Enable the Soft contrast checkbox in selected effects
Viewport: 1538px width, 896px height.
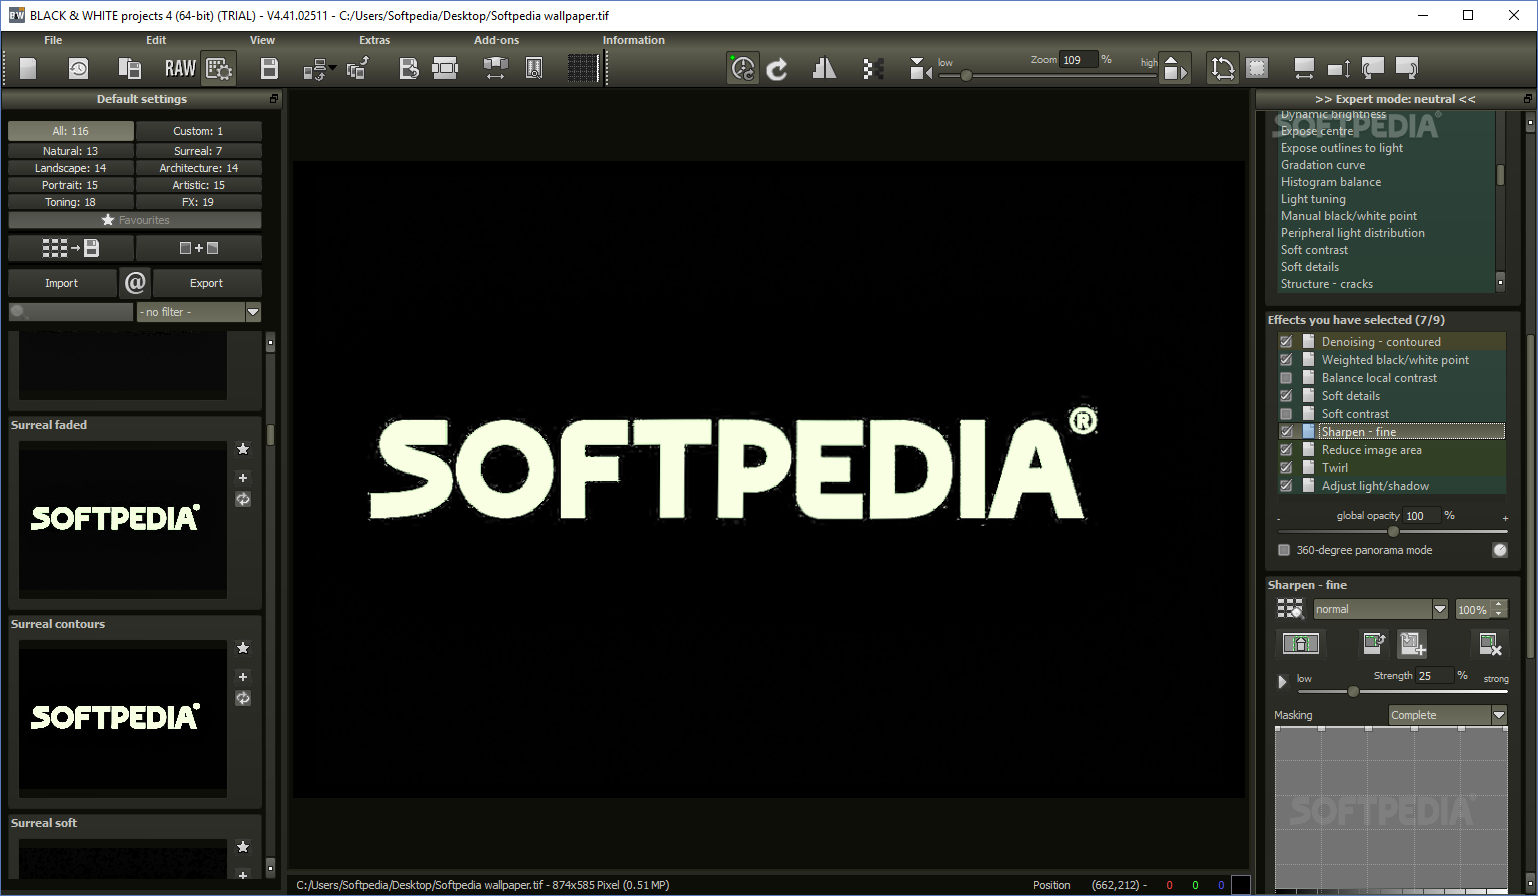(x=1286, y=414)
